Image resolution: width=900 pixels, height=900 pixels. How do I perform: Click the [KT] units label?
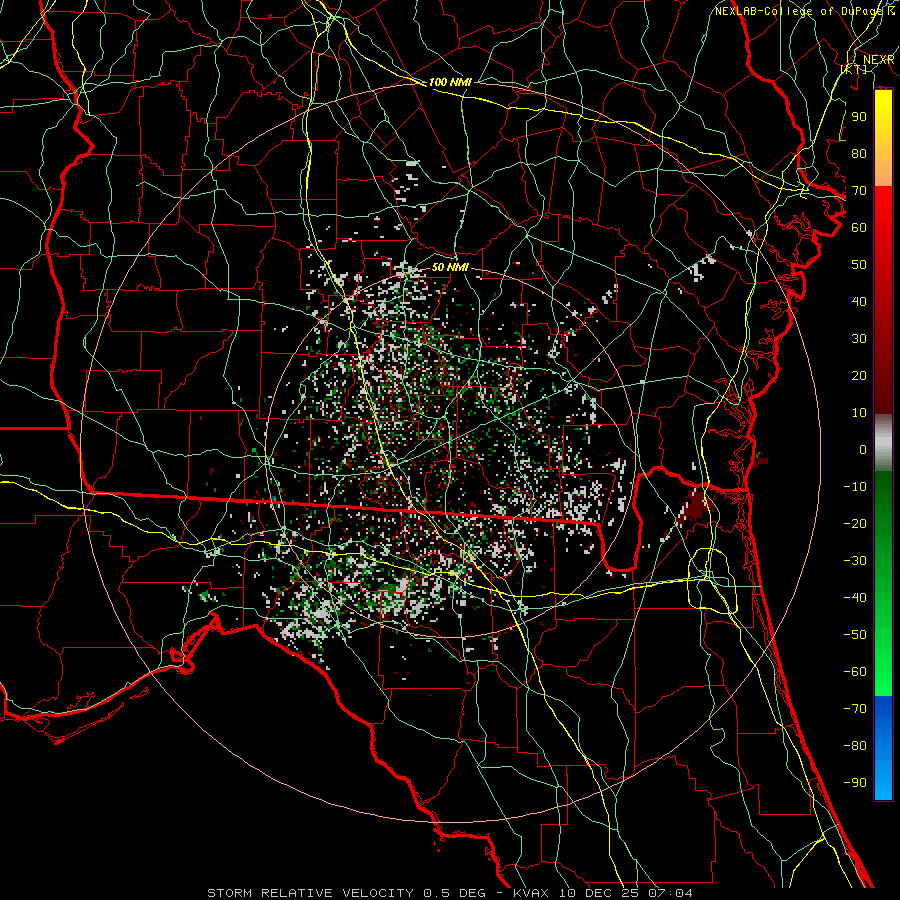tap(854, 69)
